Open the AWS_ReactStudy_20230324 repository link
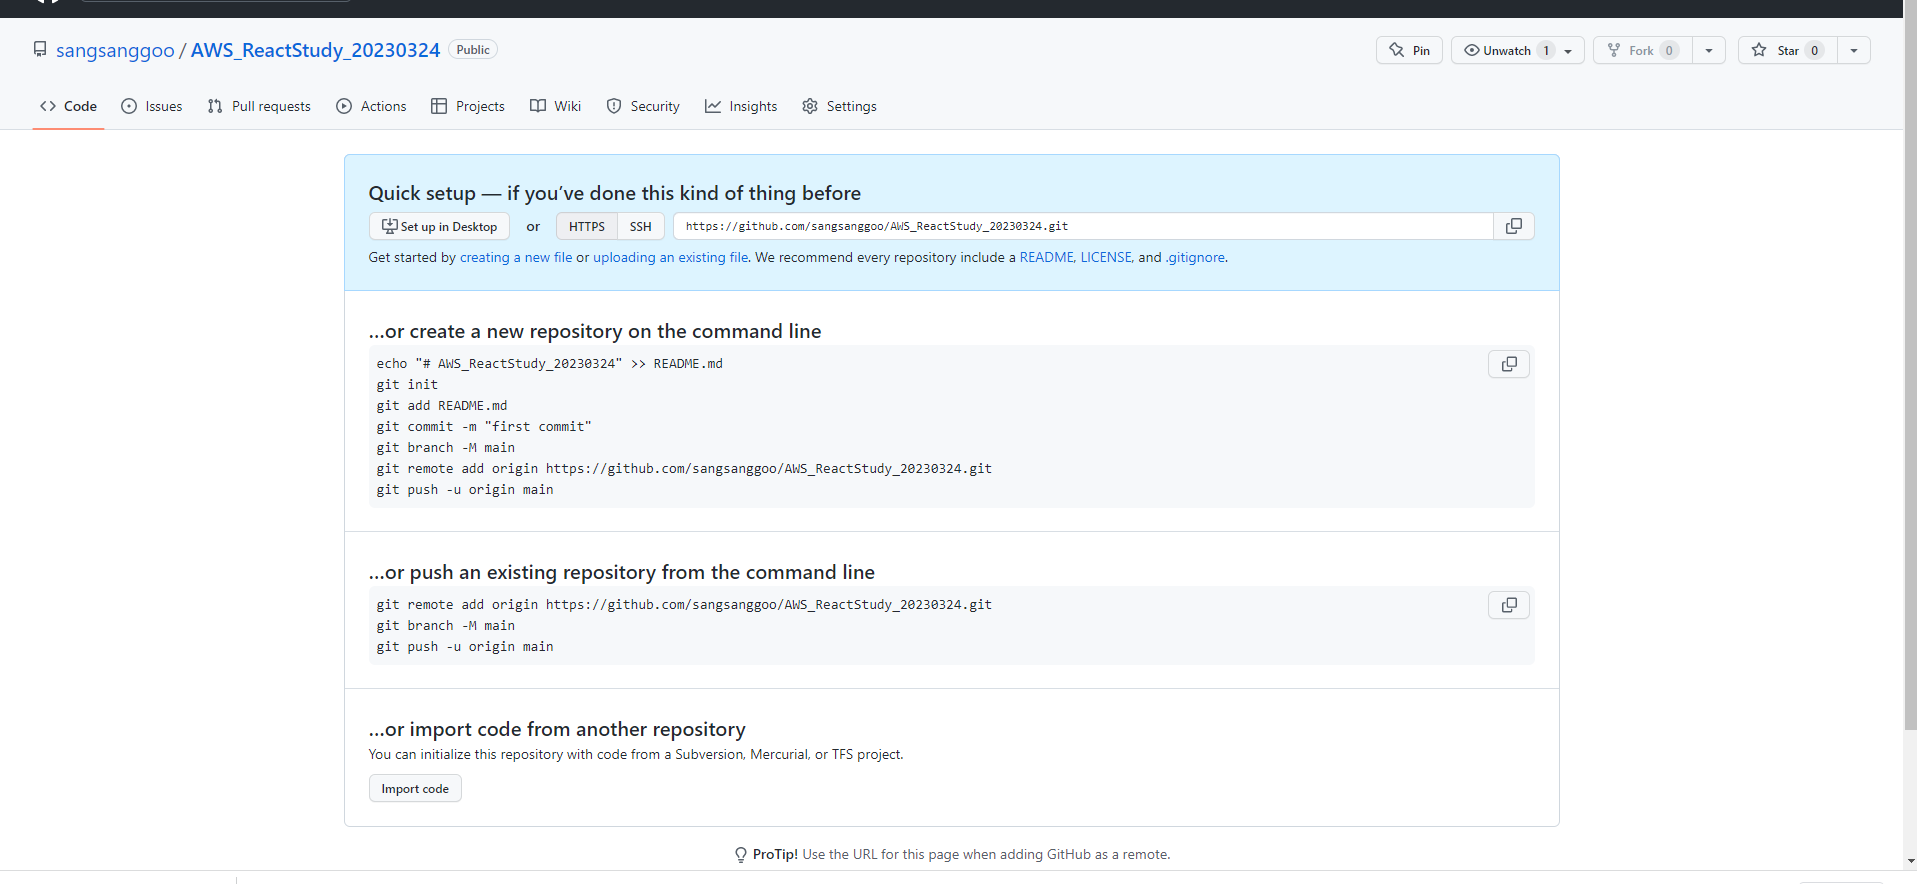Screen dimensions: 1917x884 click(x=315, y=50)
